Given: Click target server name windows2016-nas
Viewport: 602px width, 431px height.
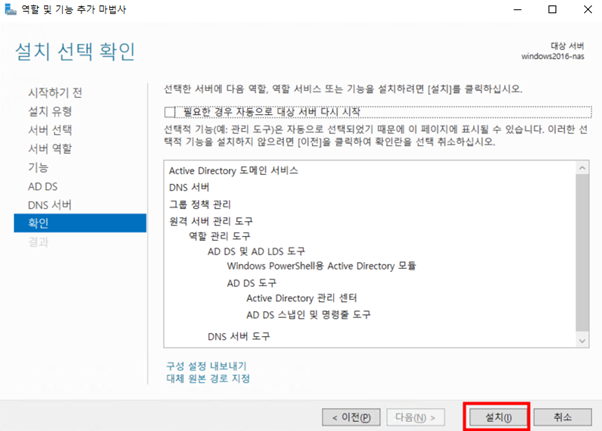Looking at the screenshot, I should point(552,56).
